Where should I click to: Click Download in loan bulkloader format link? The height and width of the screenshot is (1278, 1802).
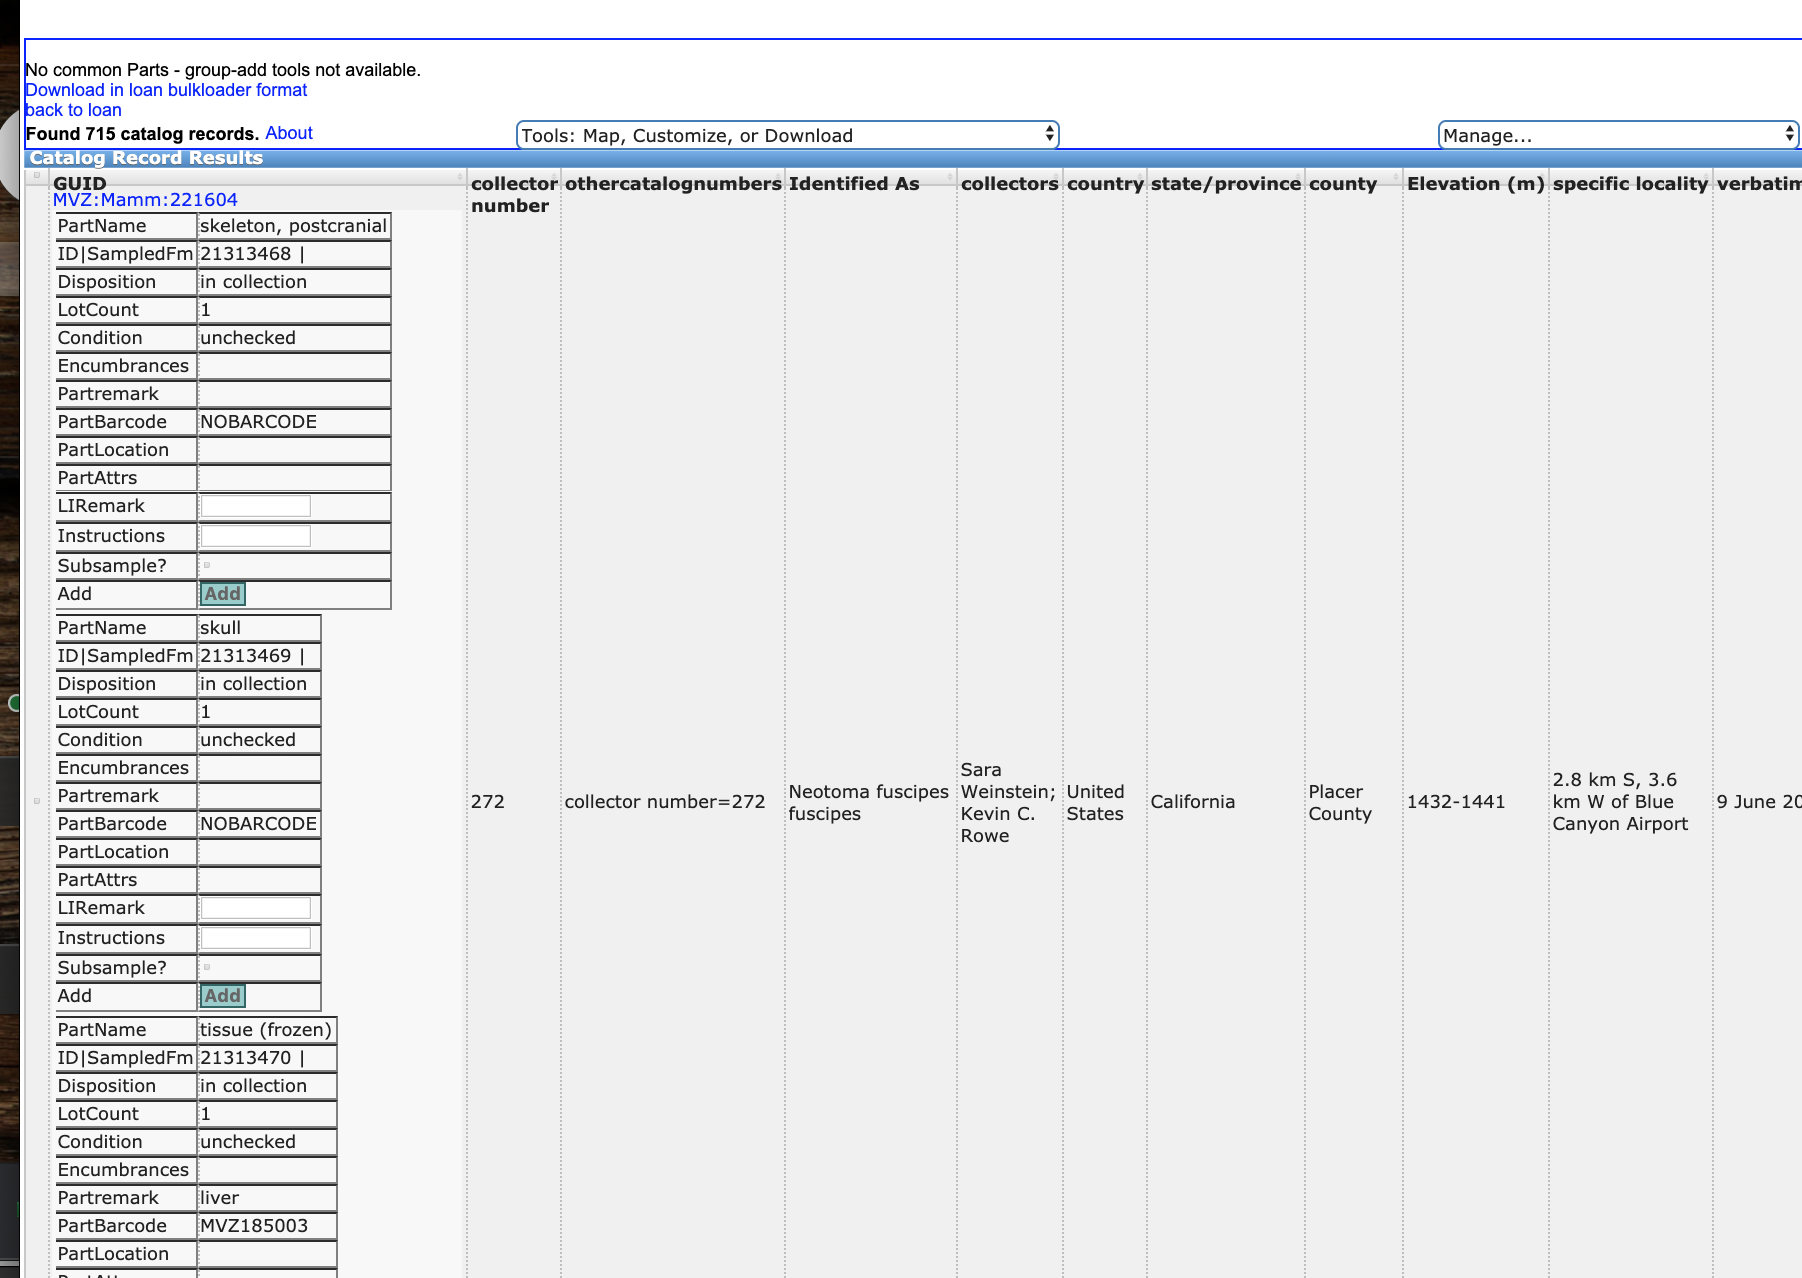click(x=166, y=90)
